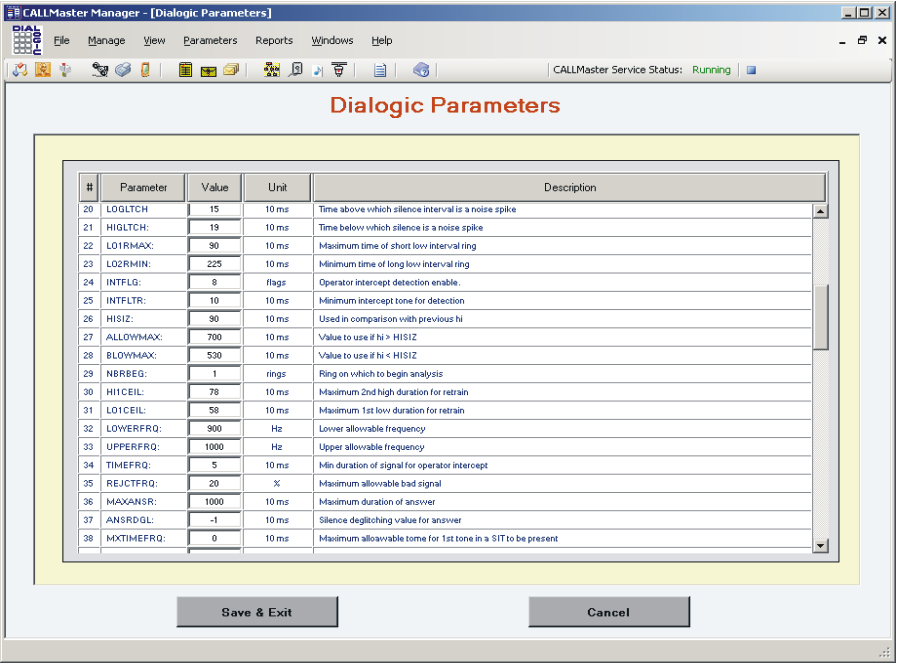Click the blue help book toolbar icon
Viewport: 897px width, 663px height.
pos(421,70)
